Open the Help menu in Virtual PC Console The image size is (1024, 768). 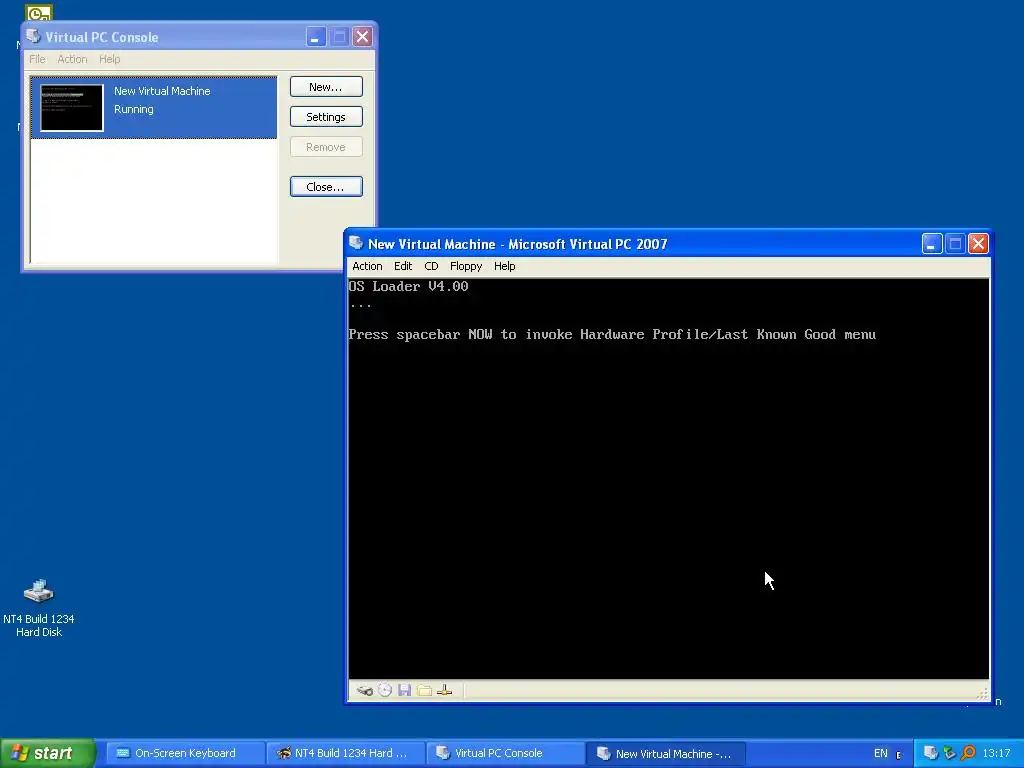[110, 59]
